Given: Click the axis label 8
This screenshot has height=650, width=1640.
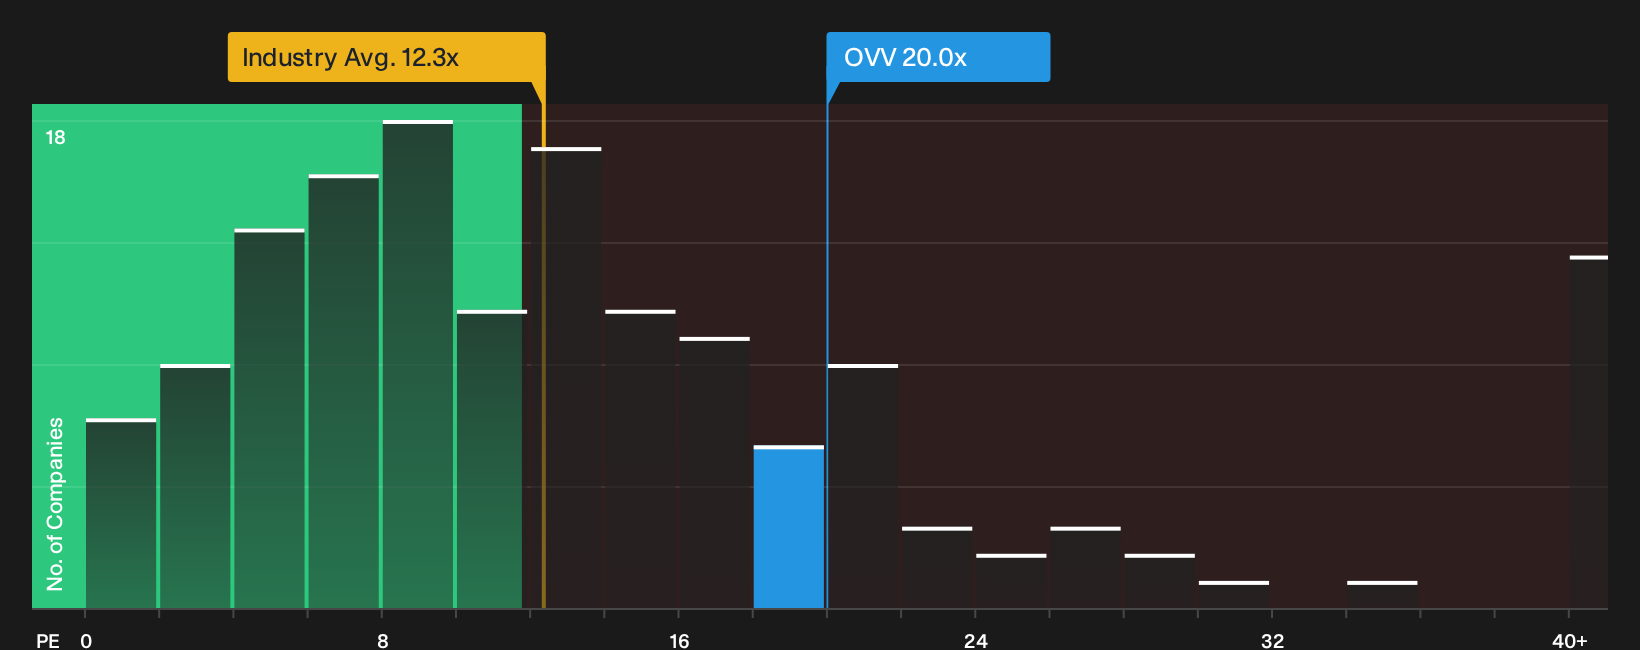Looking at the screenshot, I should tap(383, 640).
